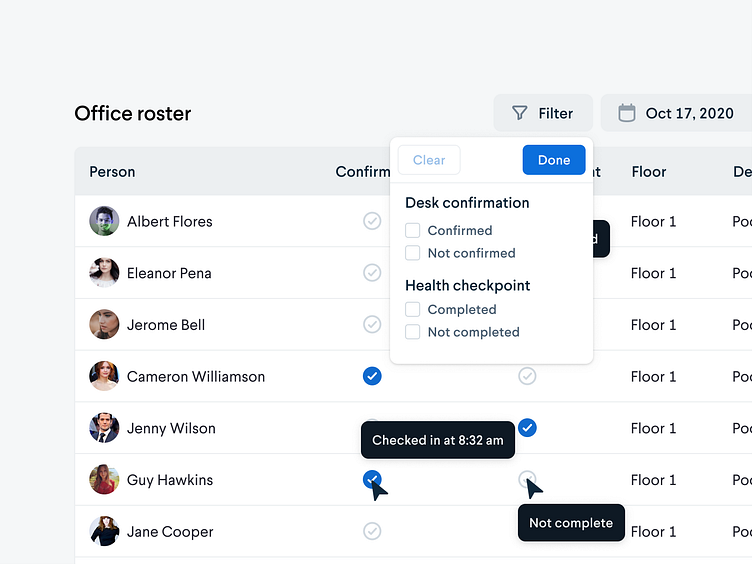The width and height of the screenshot is (752, 564).
Task: Click Jenny Wilson's blue health checkpoint checkmark
Action: point(527,428)
